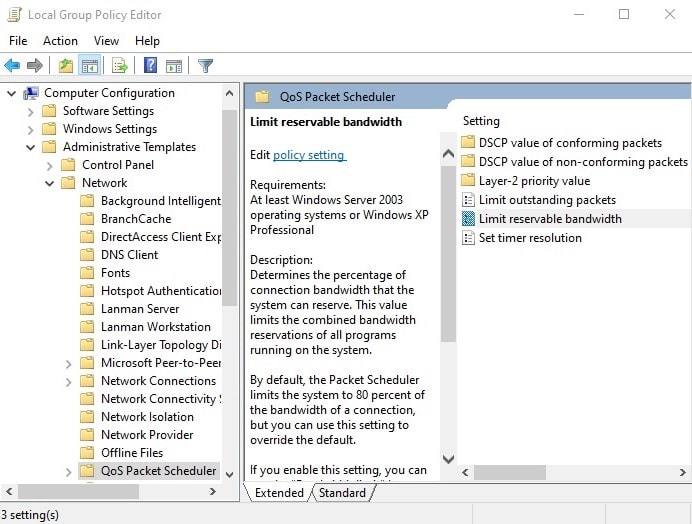This screenshot has width=692, height=524.
Task: Click the tree pane scroll down arrow
Action: (x=229, y=475)
